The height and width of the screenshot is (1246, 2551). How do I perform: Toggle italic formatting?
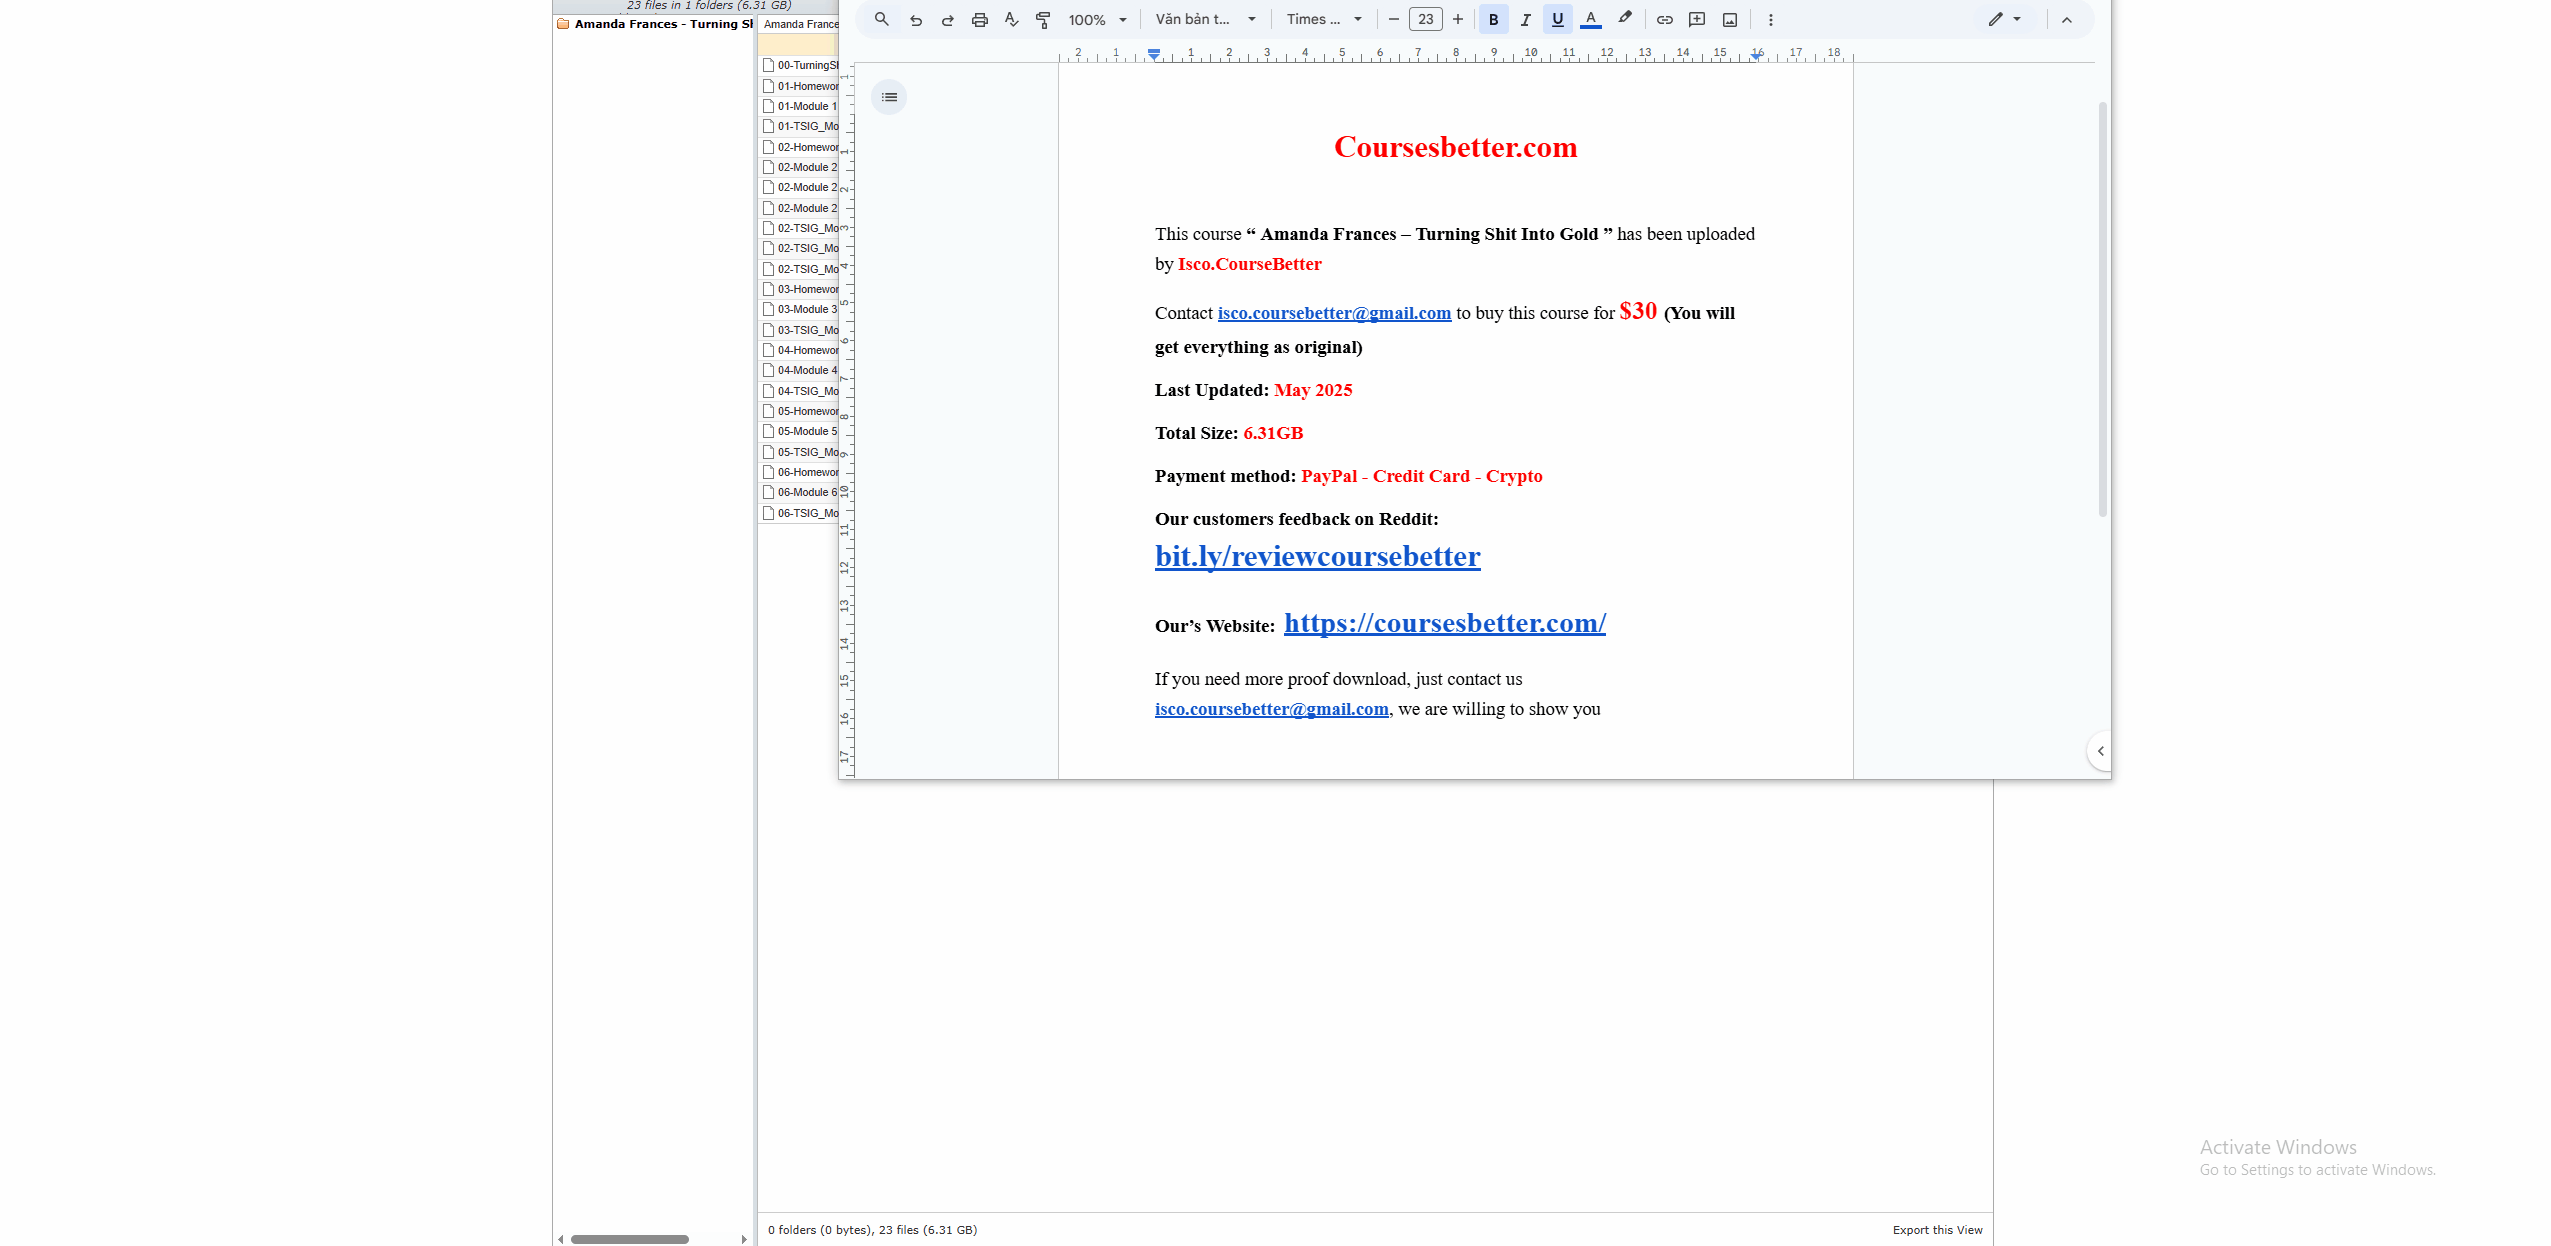(1525, 20)
